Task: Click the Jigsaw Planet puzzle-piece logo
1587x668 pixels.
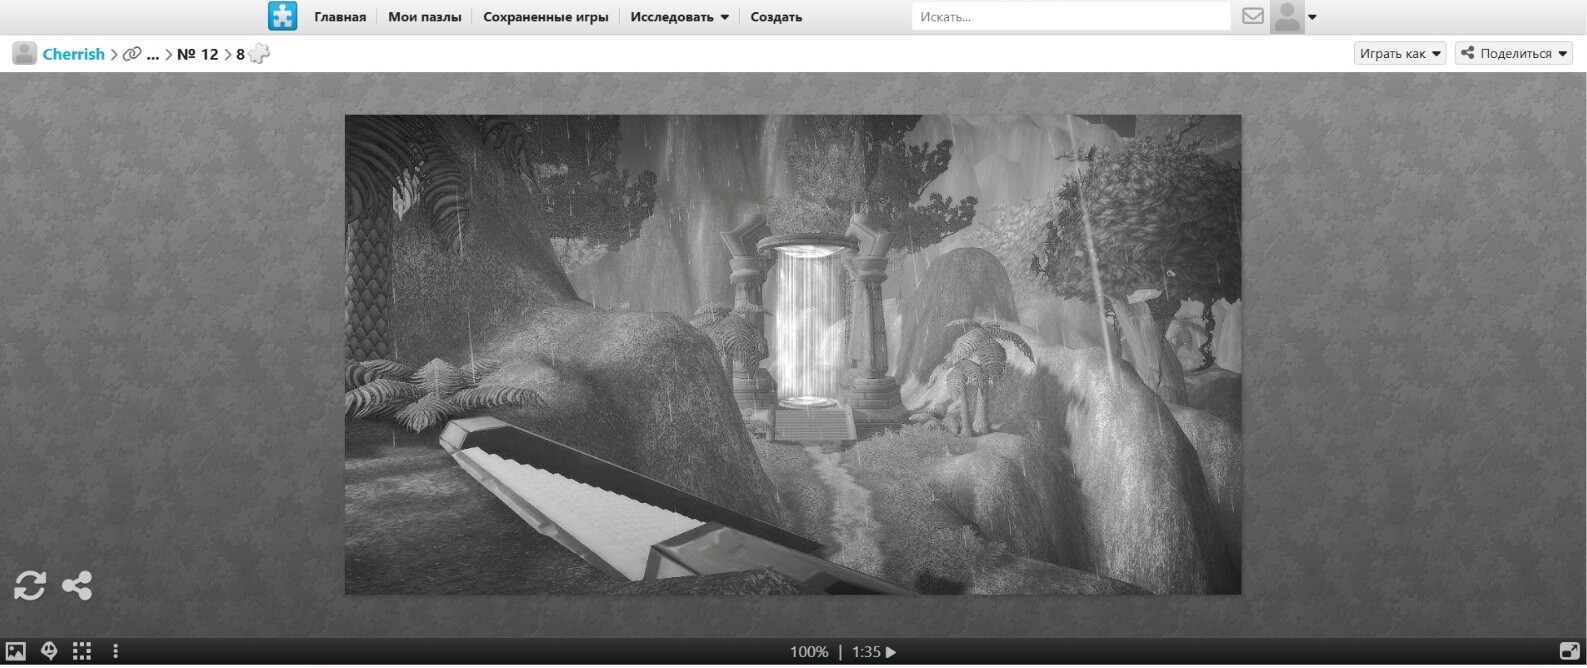Action: [x=282, y=16]
